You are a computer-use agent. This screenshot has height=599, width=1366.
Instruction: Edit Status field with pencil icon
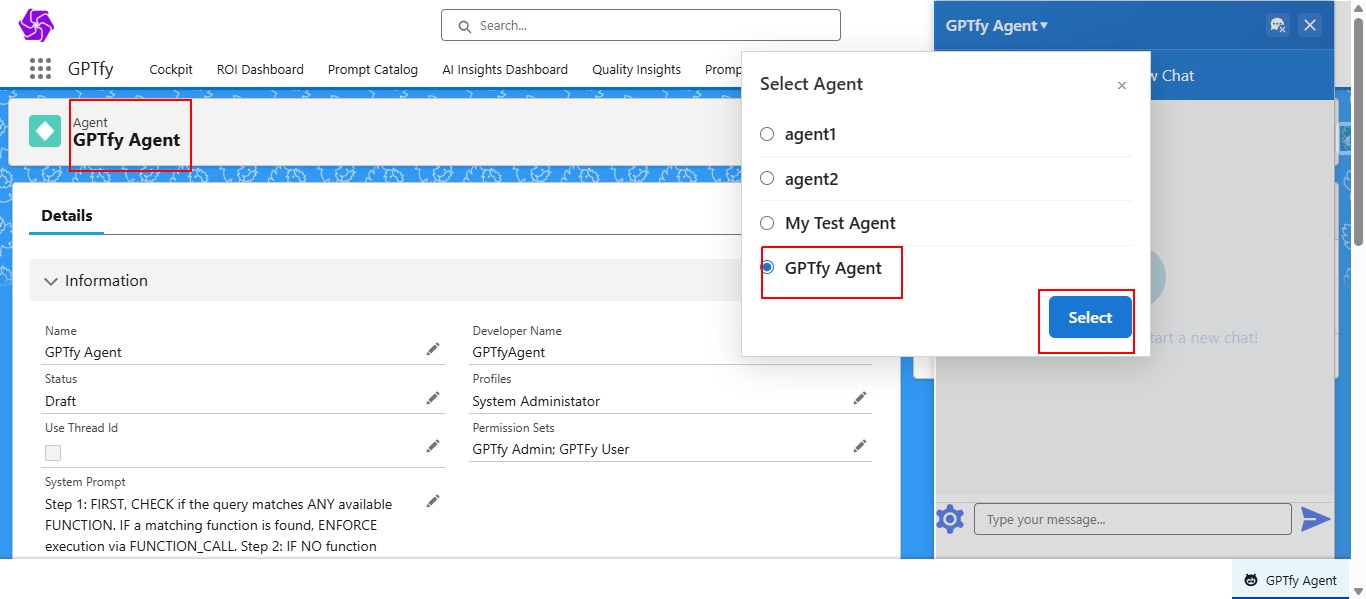(x=432, y=398)
